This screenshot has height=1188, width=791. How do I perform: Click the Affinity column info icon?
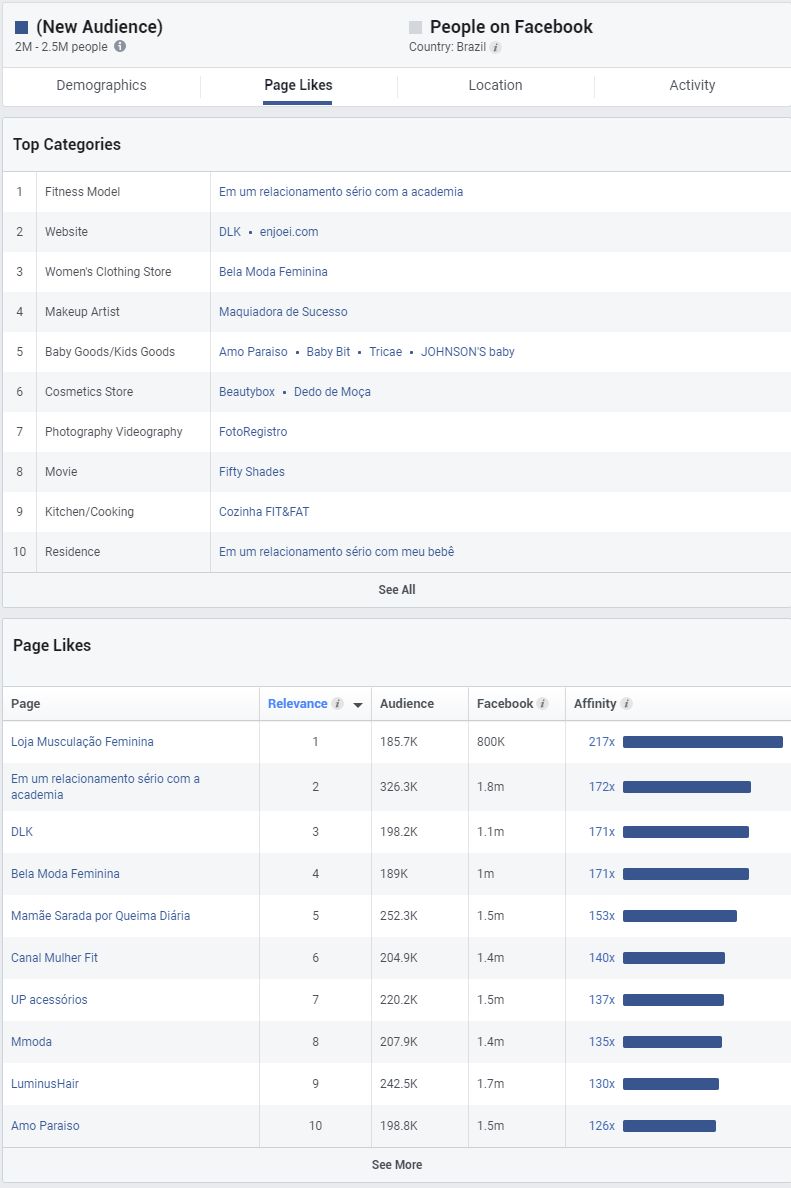(x=627, y=704)
